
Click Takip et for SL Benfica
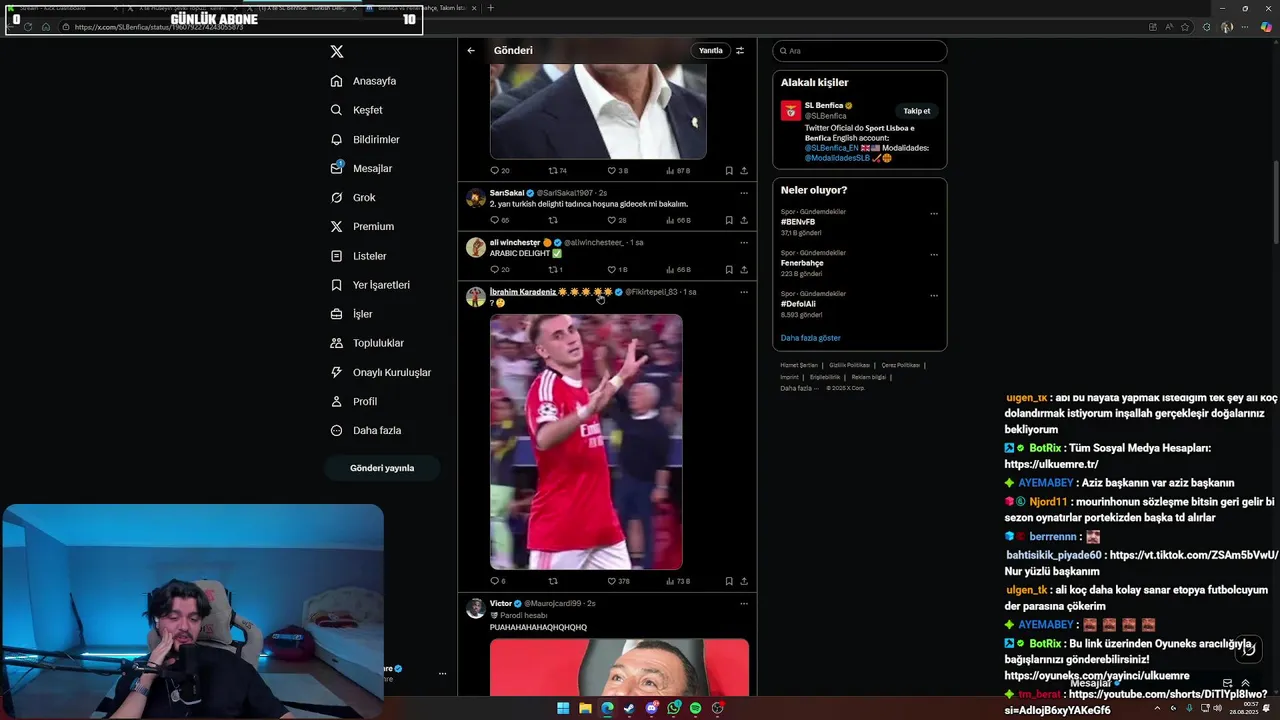917,111
